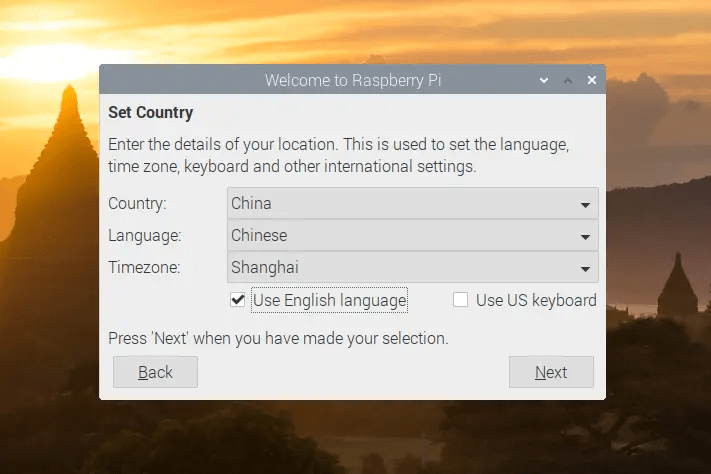Click the arrow on the Timezone field

click(584, 268)
